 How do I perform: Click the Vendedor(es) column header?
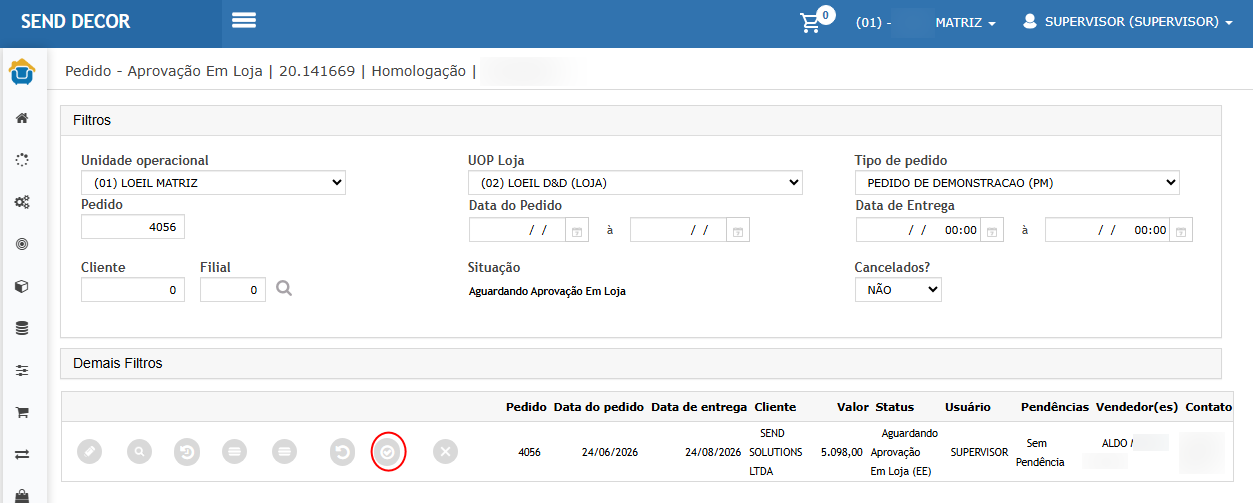pos(1137,407)
